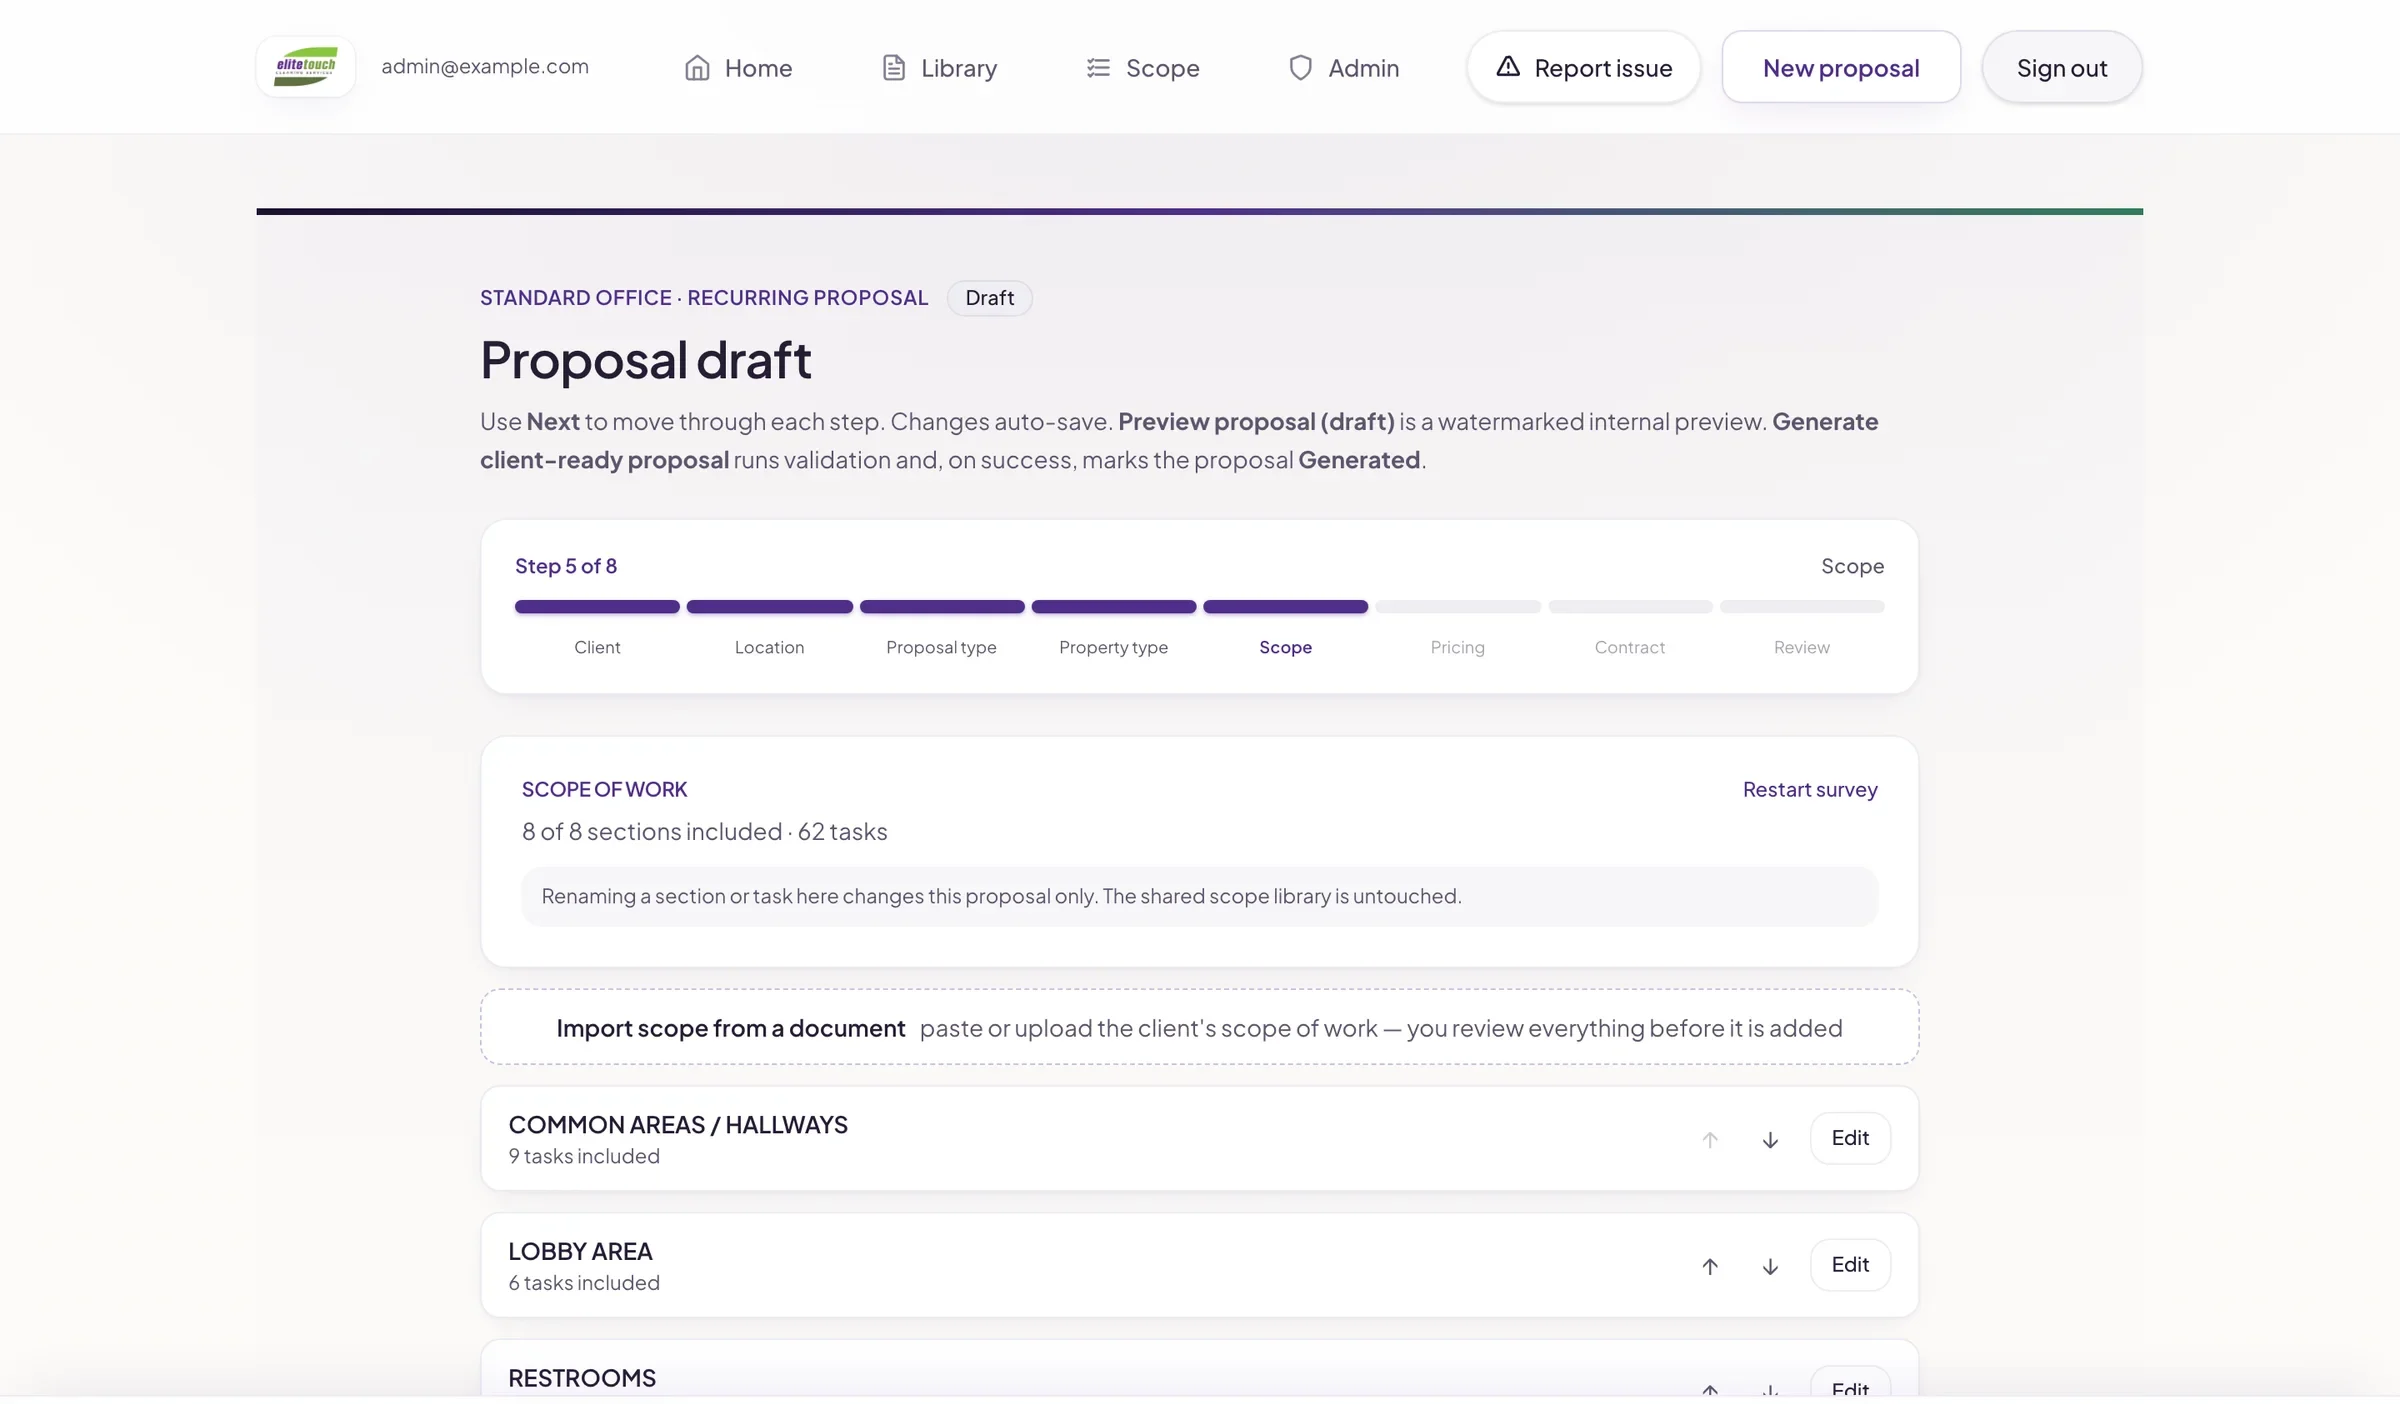Move Common Areas / Hallways section up
Image resolution: width=2400 pixels, height=1404 pixels.
(1710, 1139)
